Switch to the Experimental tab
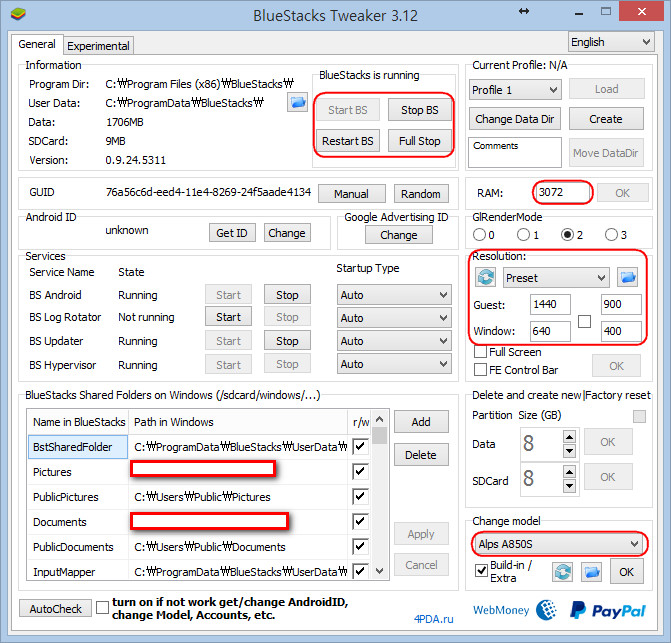This screenshot has height=643, width=671. click(x=98, y=46)
